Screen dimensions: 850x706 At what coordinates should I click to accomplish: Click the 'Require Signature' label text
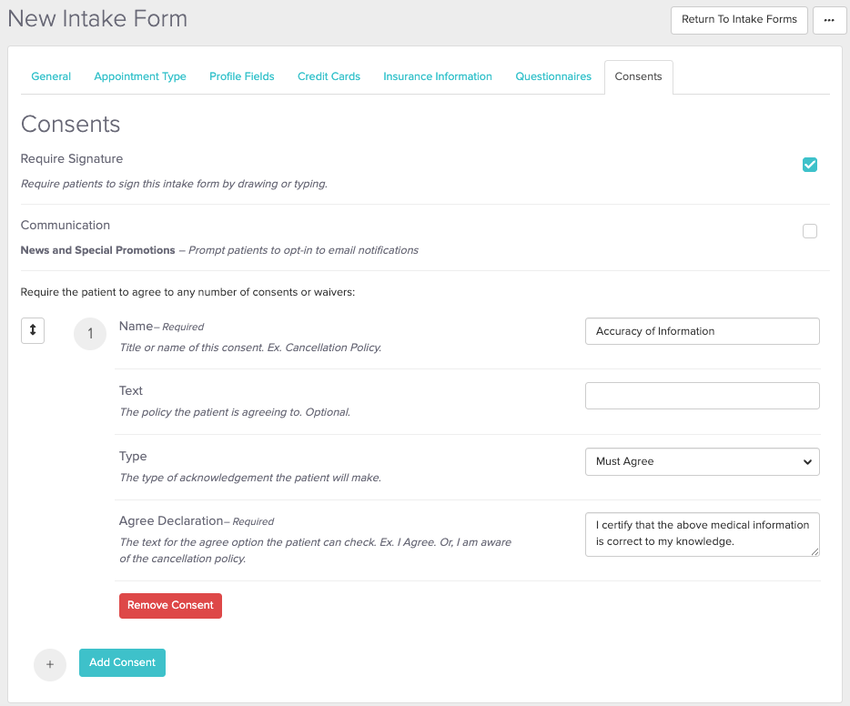pos(72,159)
